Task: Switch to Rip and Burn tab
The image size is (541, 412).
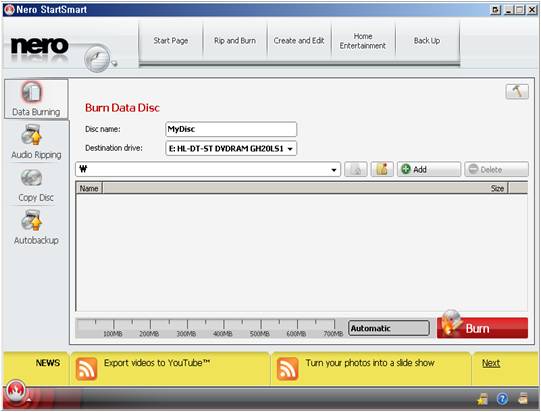Action: (235, 41)
